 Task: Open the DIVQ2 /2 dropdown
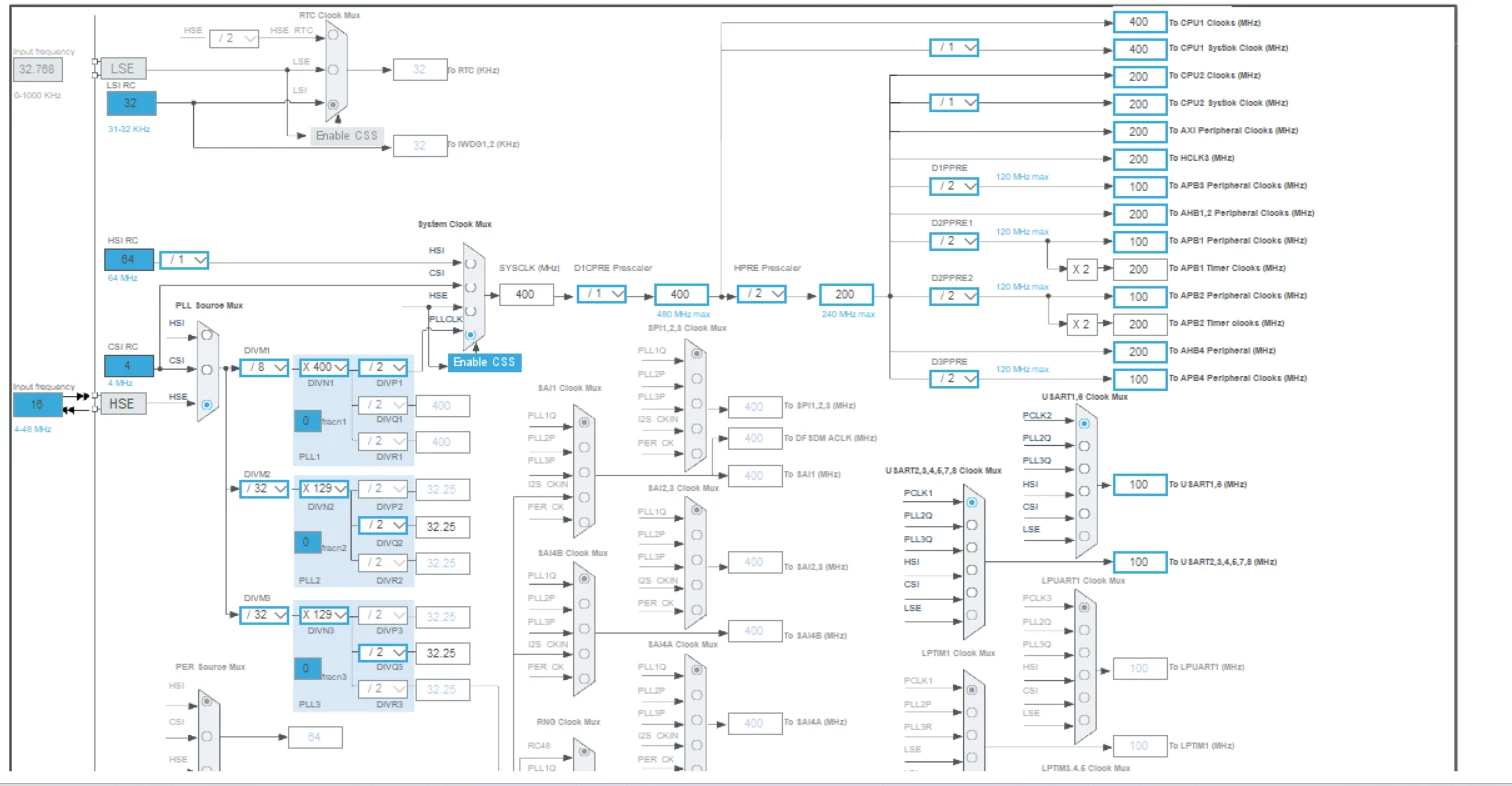click(x=383, y=525)
